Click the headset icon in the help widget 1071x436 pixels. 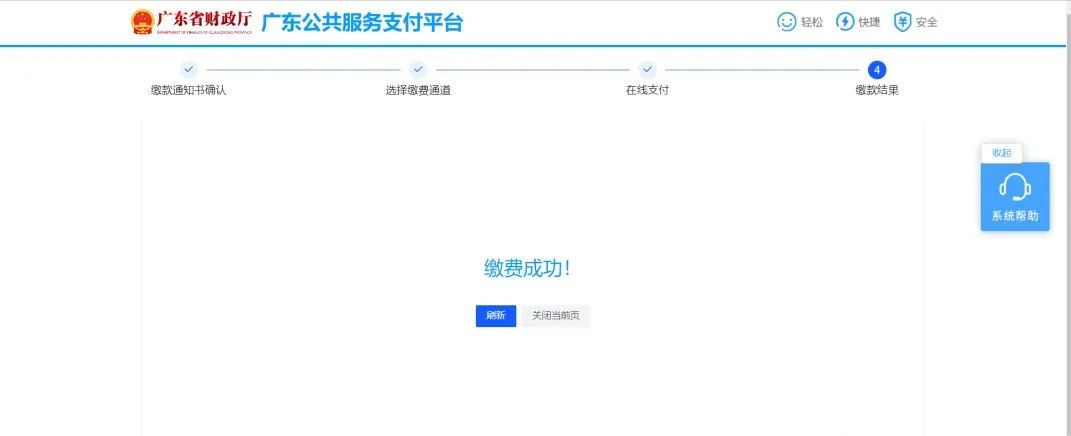point(1015,186)
